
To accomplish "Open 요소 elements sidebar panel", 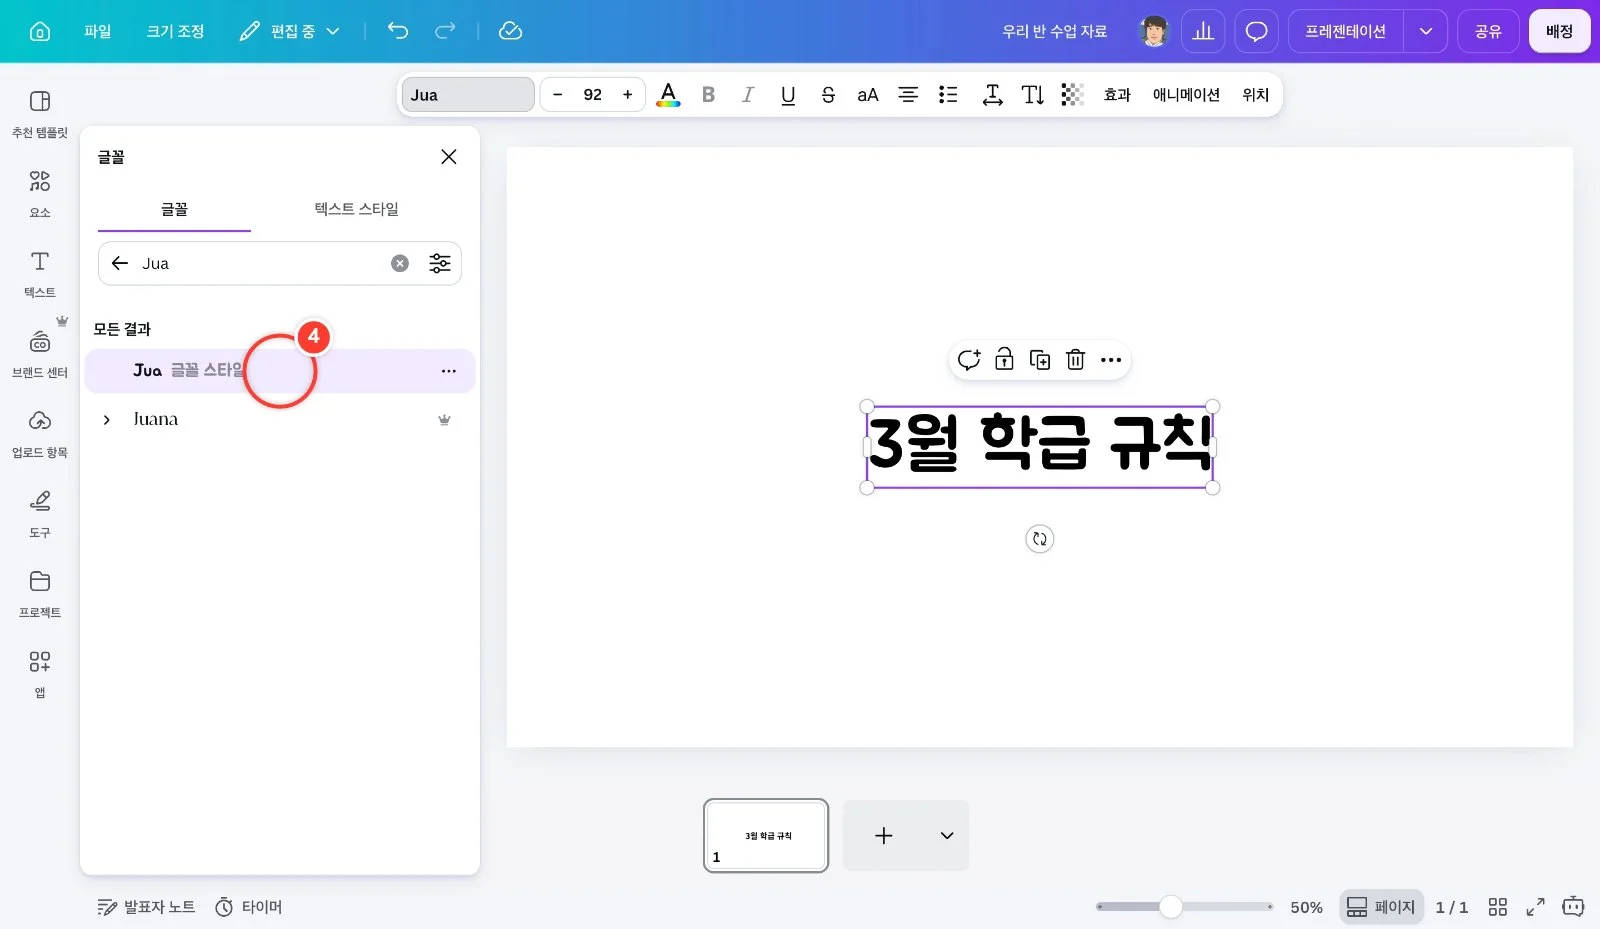I will (x=40, y=193).
